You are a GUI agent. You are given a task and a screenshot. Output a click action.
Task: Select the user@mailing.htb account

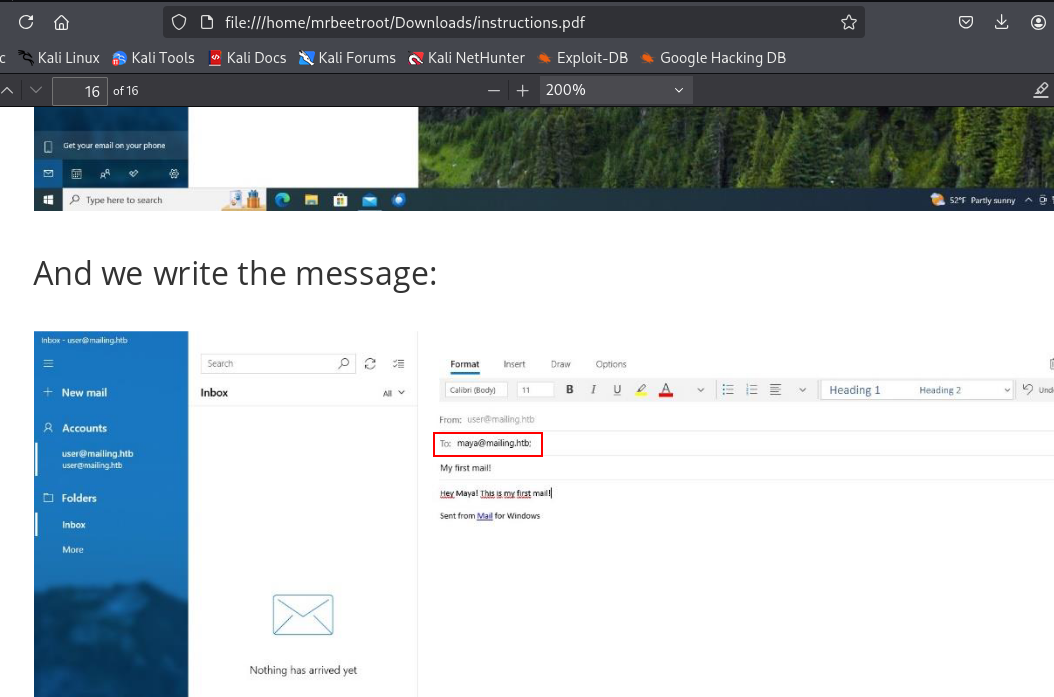(x=97, y=458)
